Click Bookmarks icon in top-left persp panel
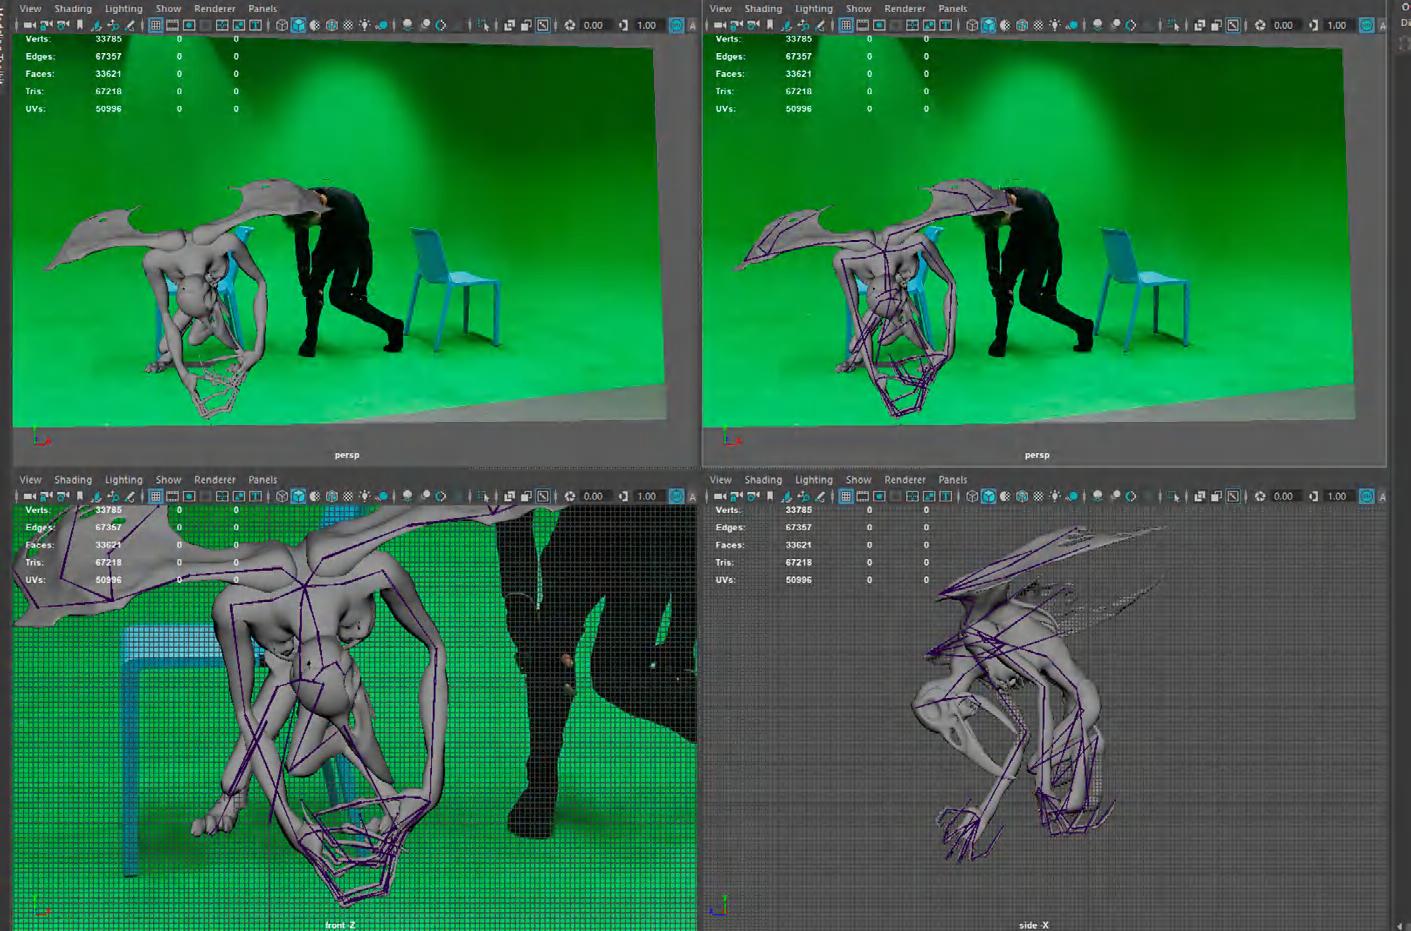This screenshot has height=931, width=1411. click(x=80, y=25)
